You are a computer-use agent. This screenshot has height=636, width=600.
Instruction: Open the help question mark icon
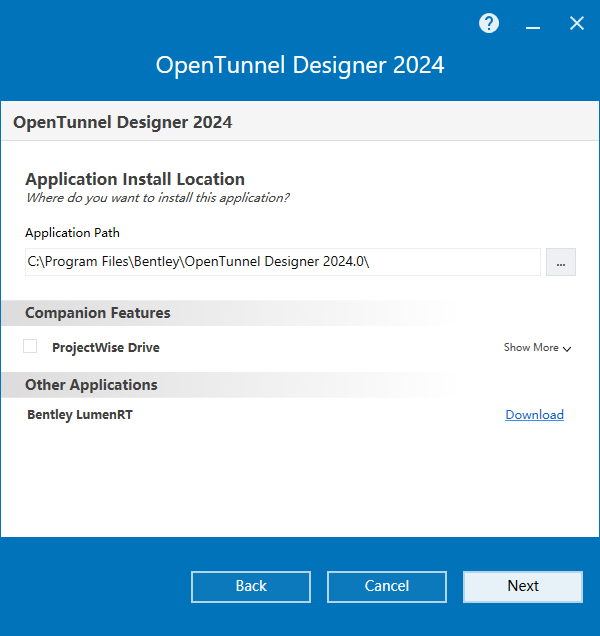[489, 24]
